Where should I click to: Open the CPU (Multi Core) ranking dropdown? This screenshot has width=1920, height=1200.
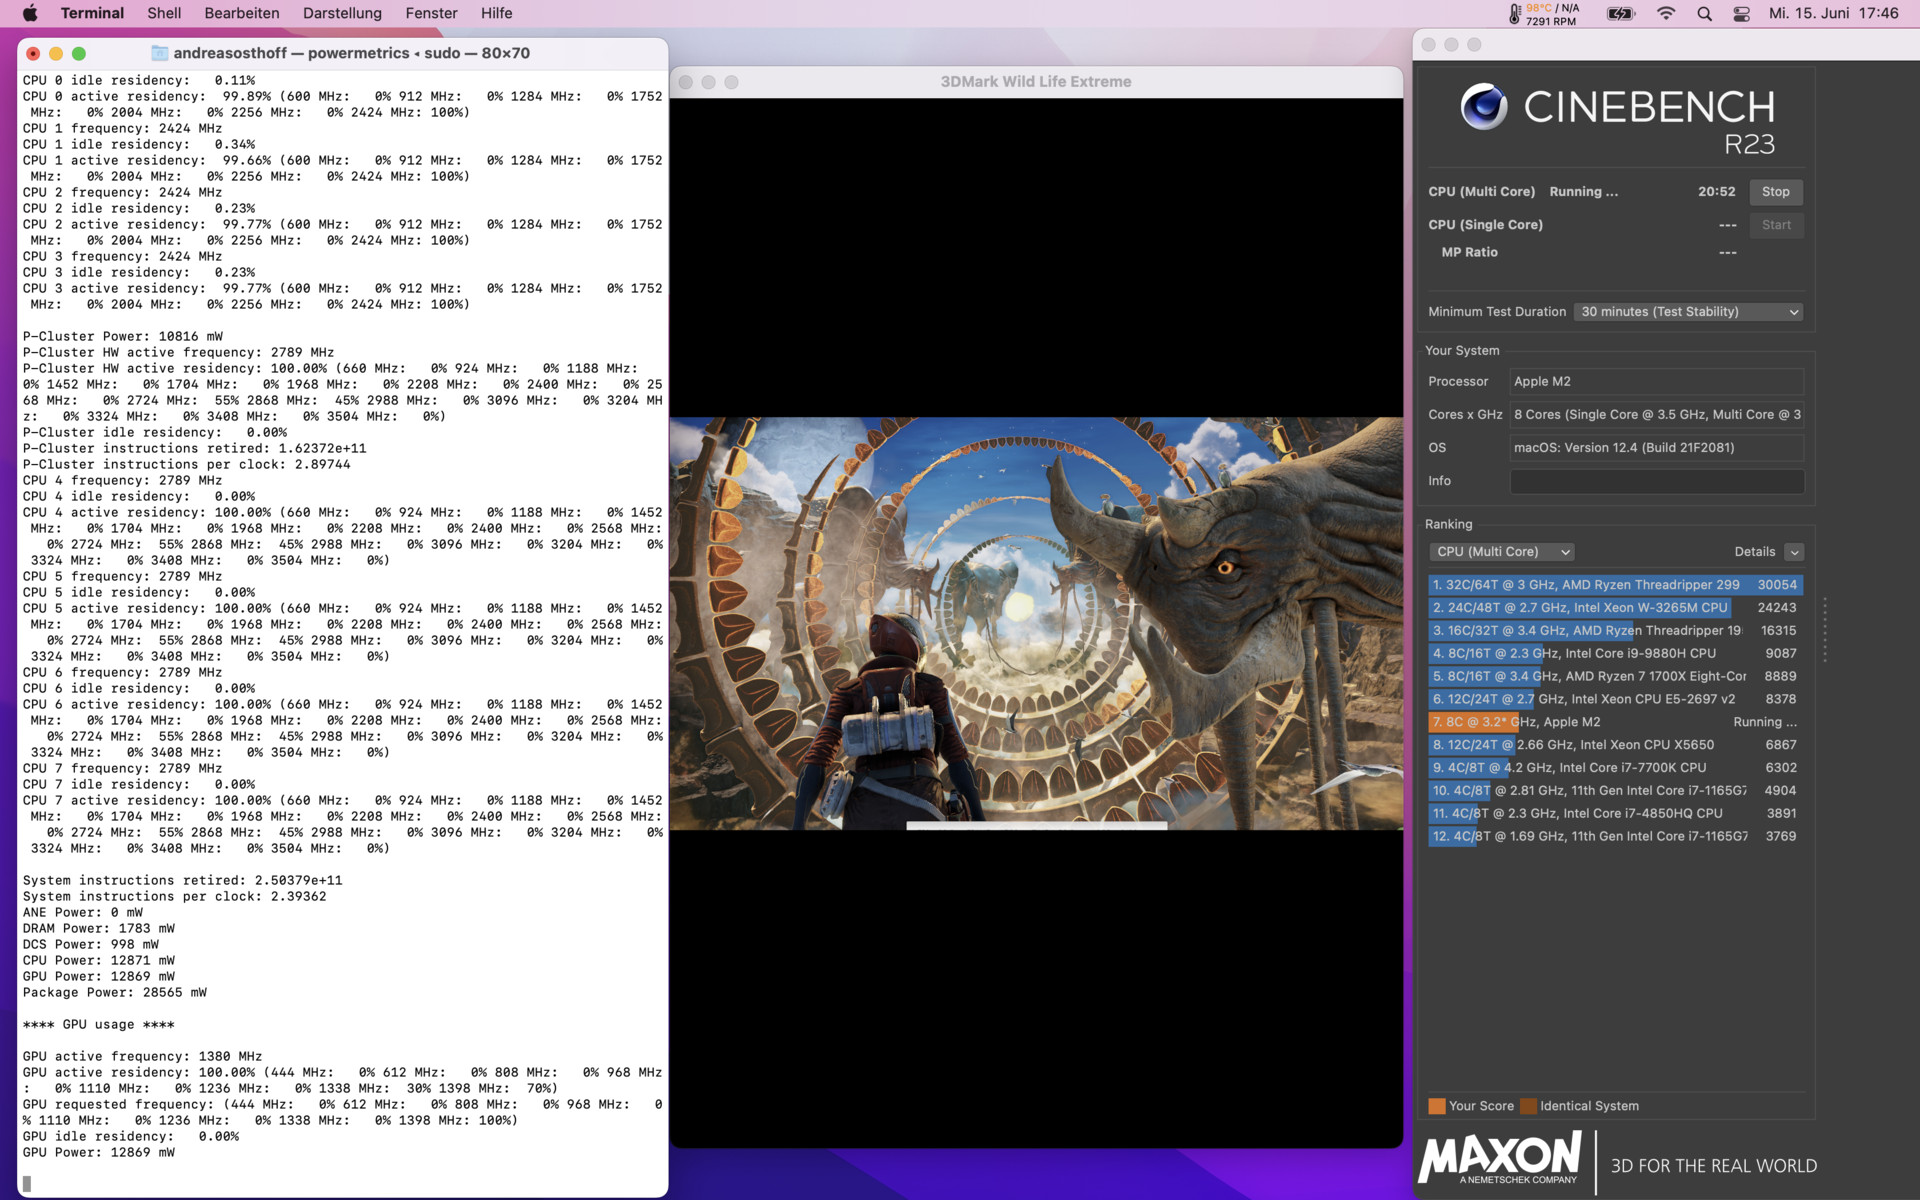1500,552
